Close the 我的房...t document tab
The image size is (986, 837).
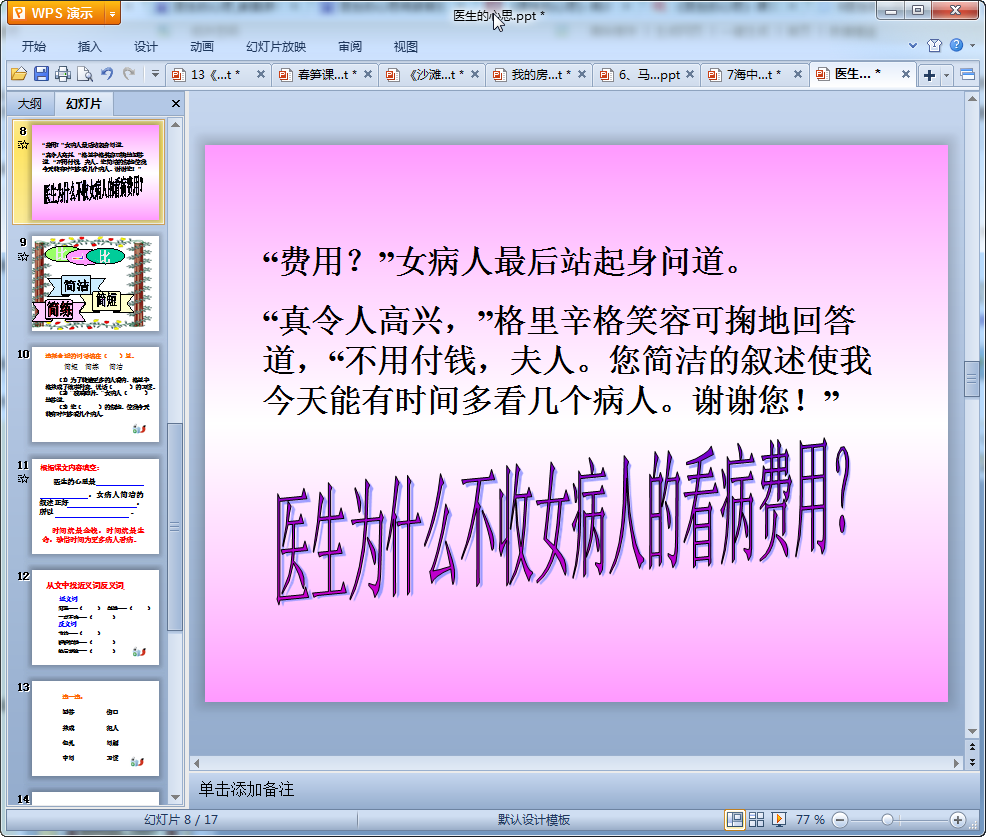coord(582,74)
